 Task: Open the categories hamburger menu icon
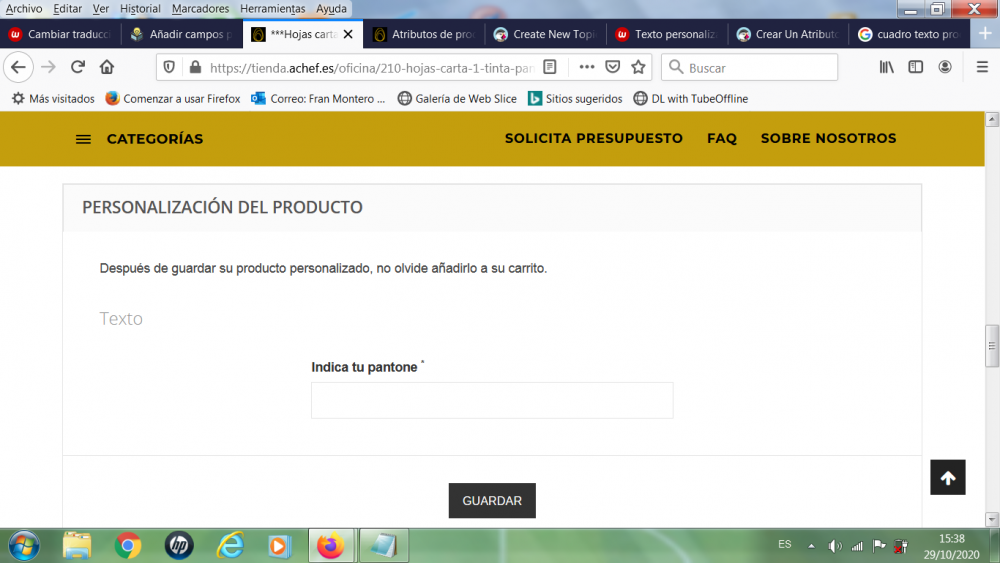pyautogui.click(x=83, y=139)
